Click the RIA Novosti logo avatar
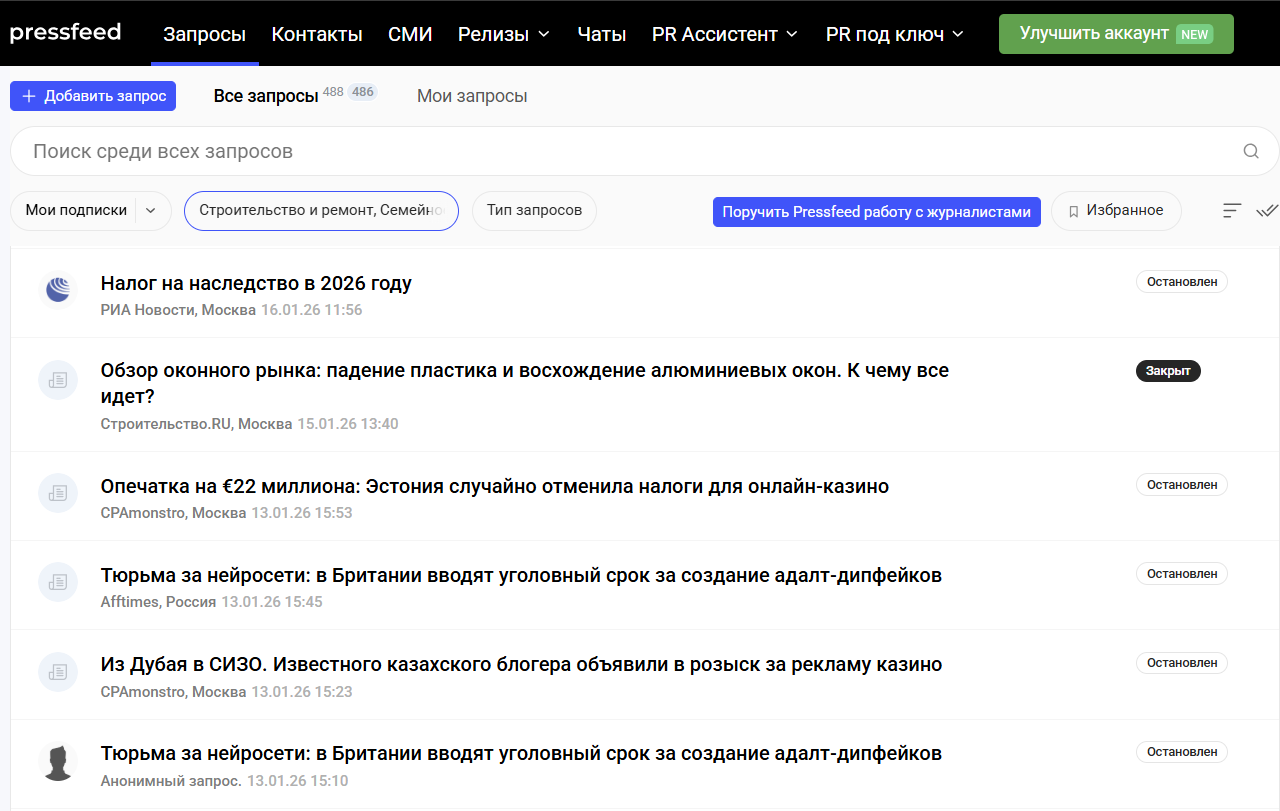The height and width of the screenshot is (811, 1280). click(x=58, y=291)
